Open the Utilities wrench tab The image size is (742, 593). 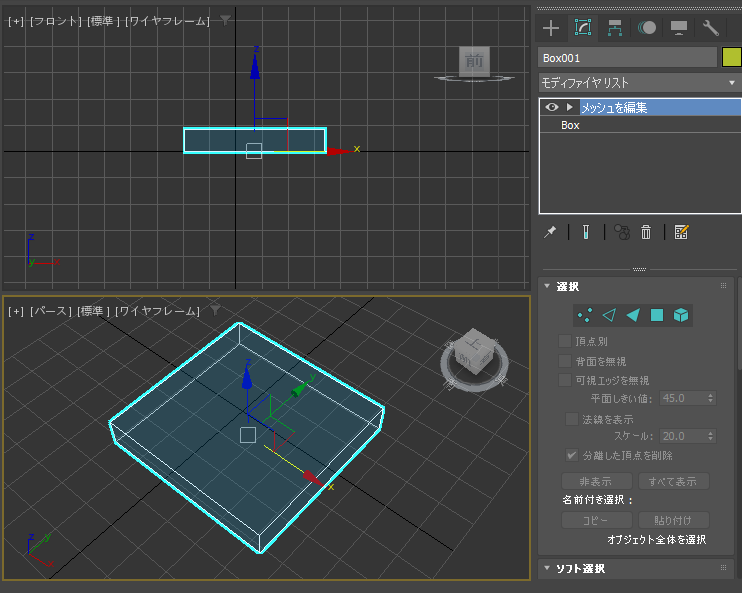710,28
